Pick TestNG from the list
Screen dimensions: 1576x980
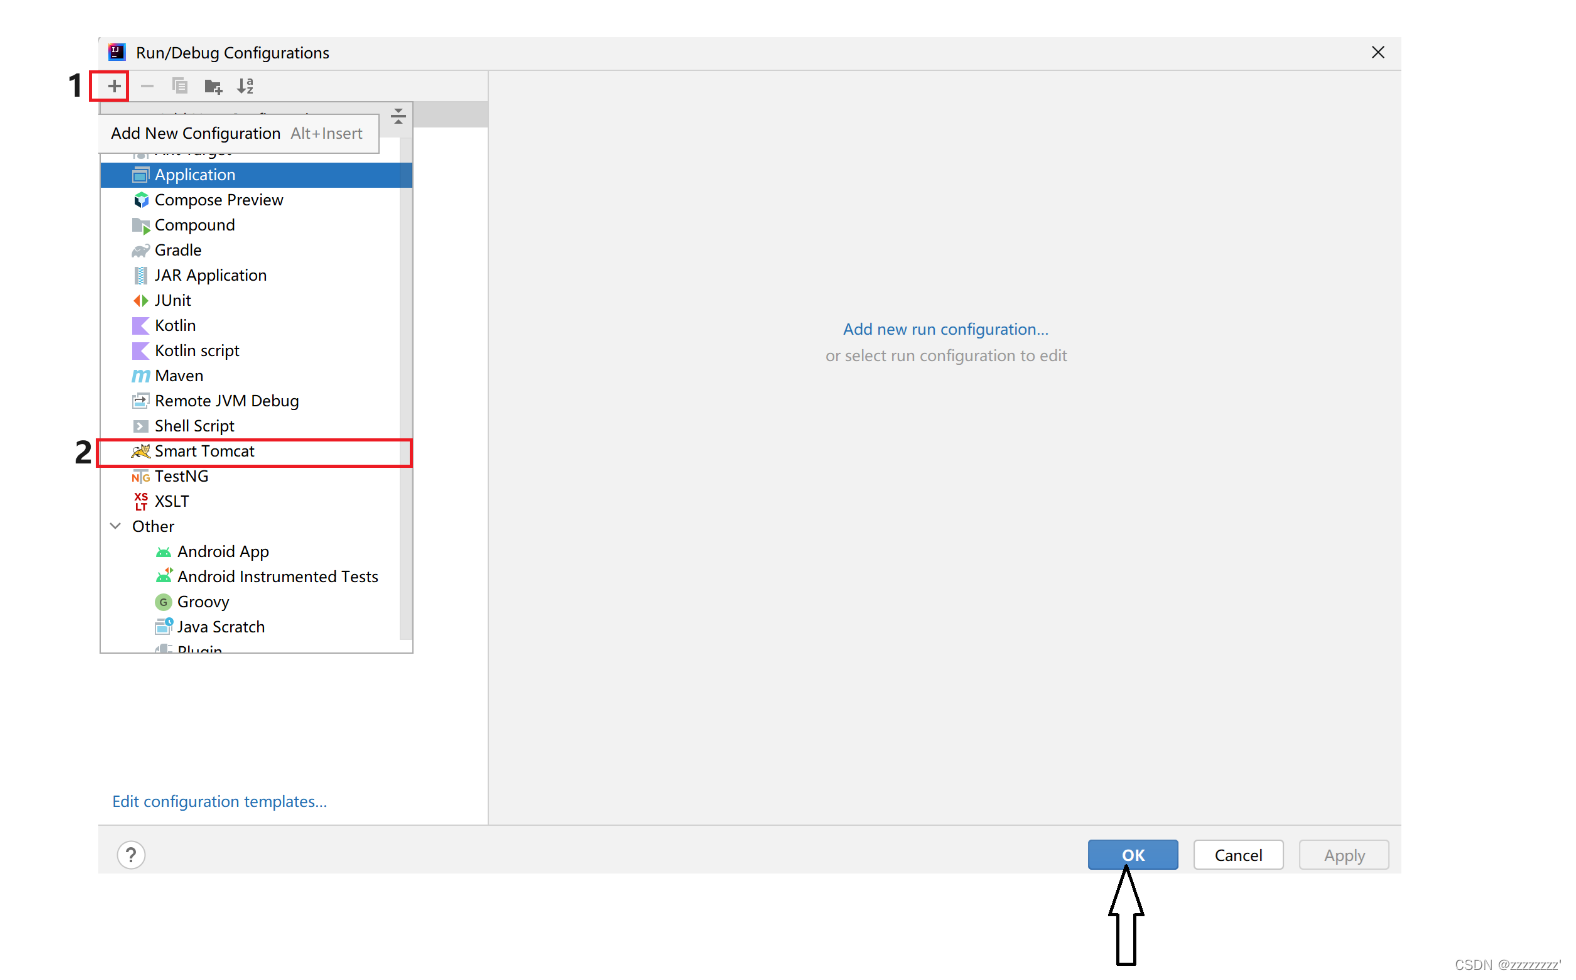256,476
